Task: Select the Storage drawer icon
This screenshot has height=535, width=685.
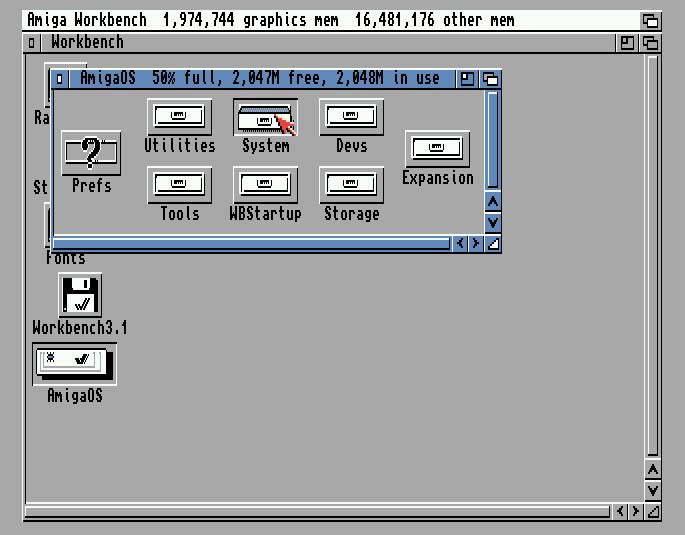Action: (351, 185)
